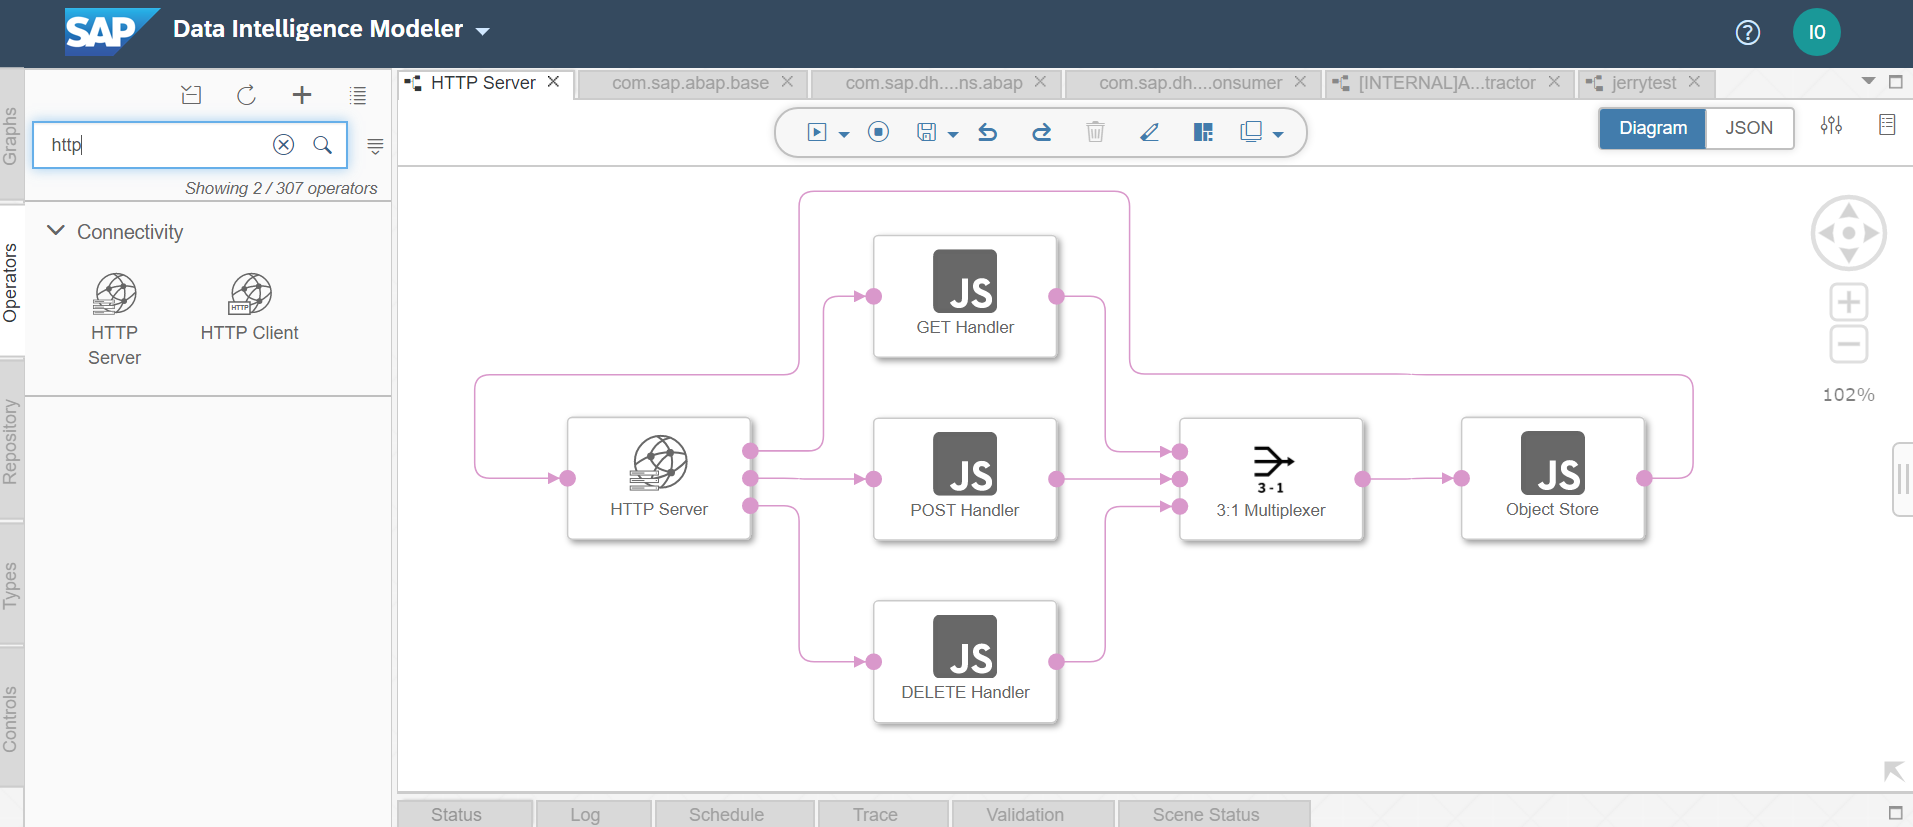The height and width of the screenshot is (827, 1913).
Task: Zoom in with the plus button
Action: 1849,302
